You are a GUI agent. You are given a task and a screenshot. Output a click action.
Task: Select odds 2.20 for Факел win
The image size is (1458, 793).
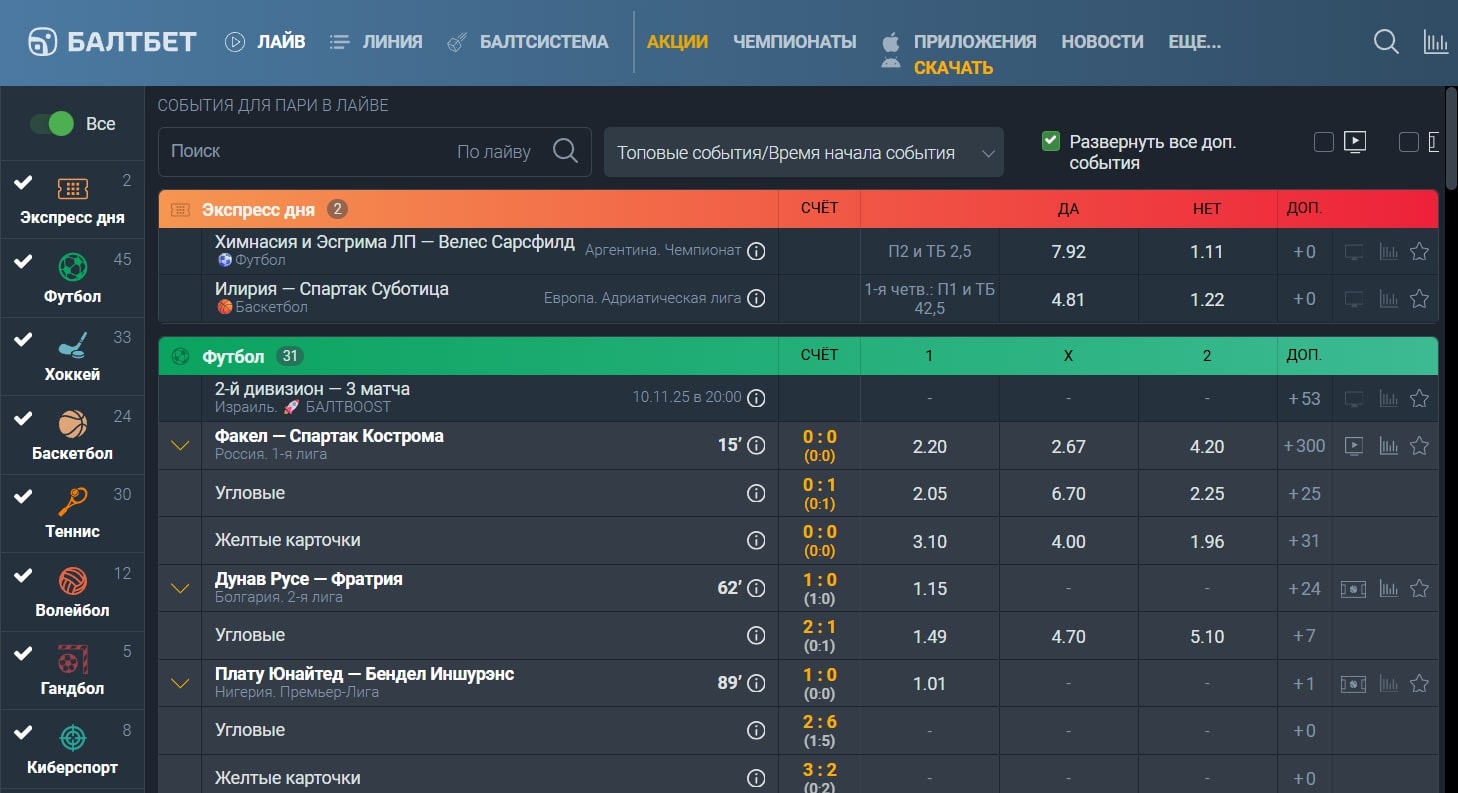[x=929, y=446]
